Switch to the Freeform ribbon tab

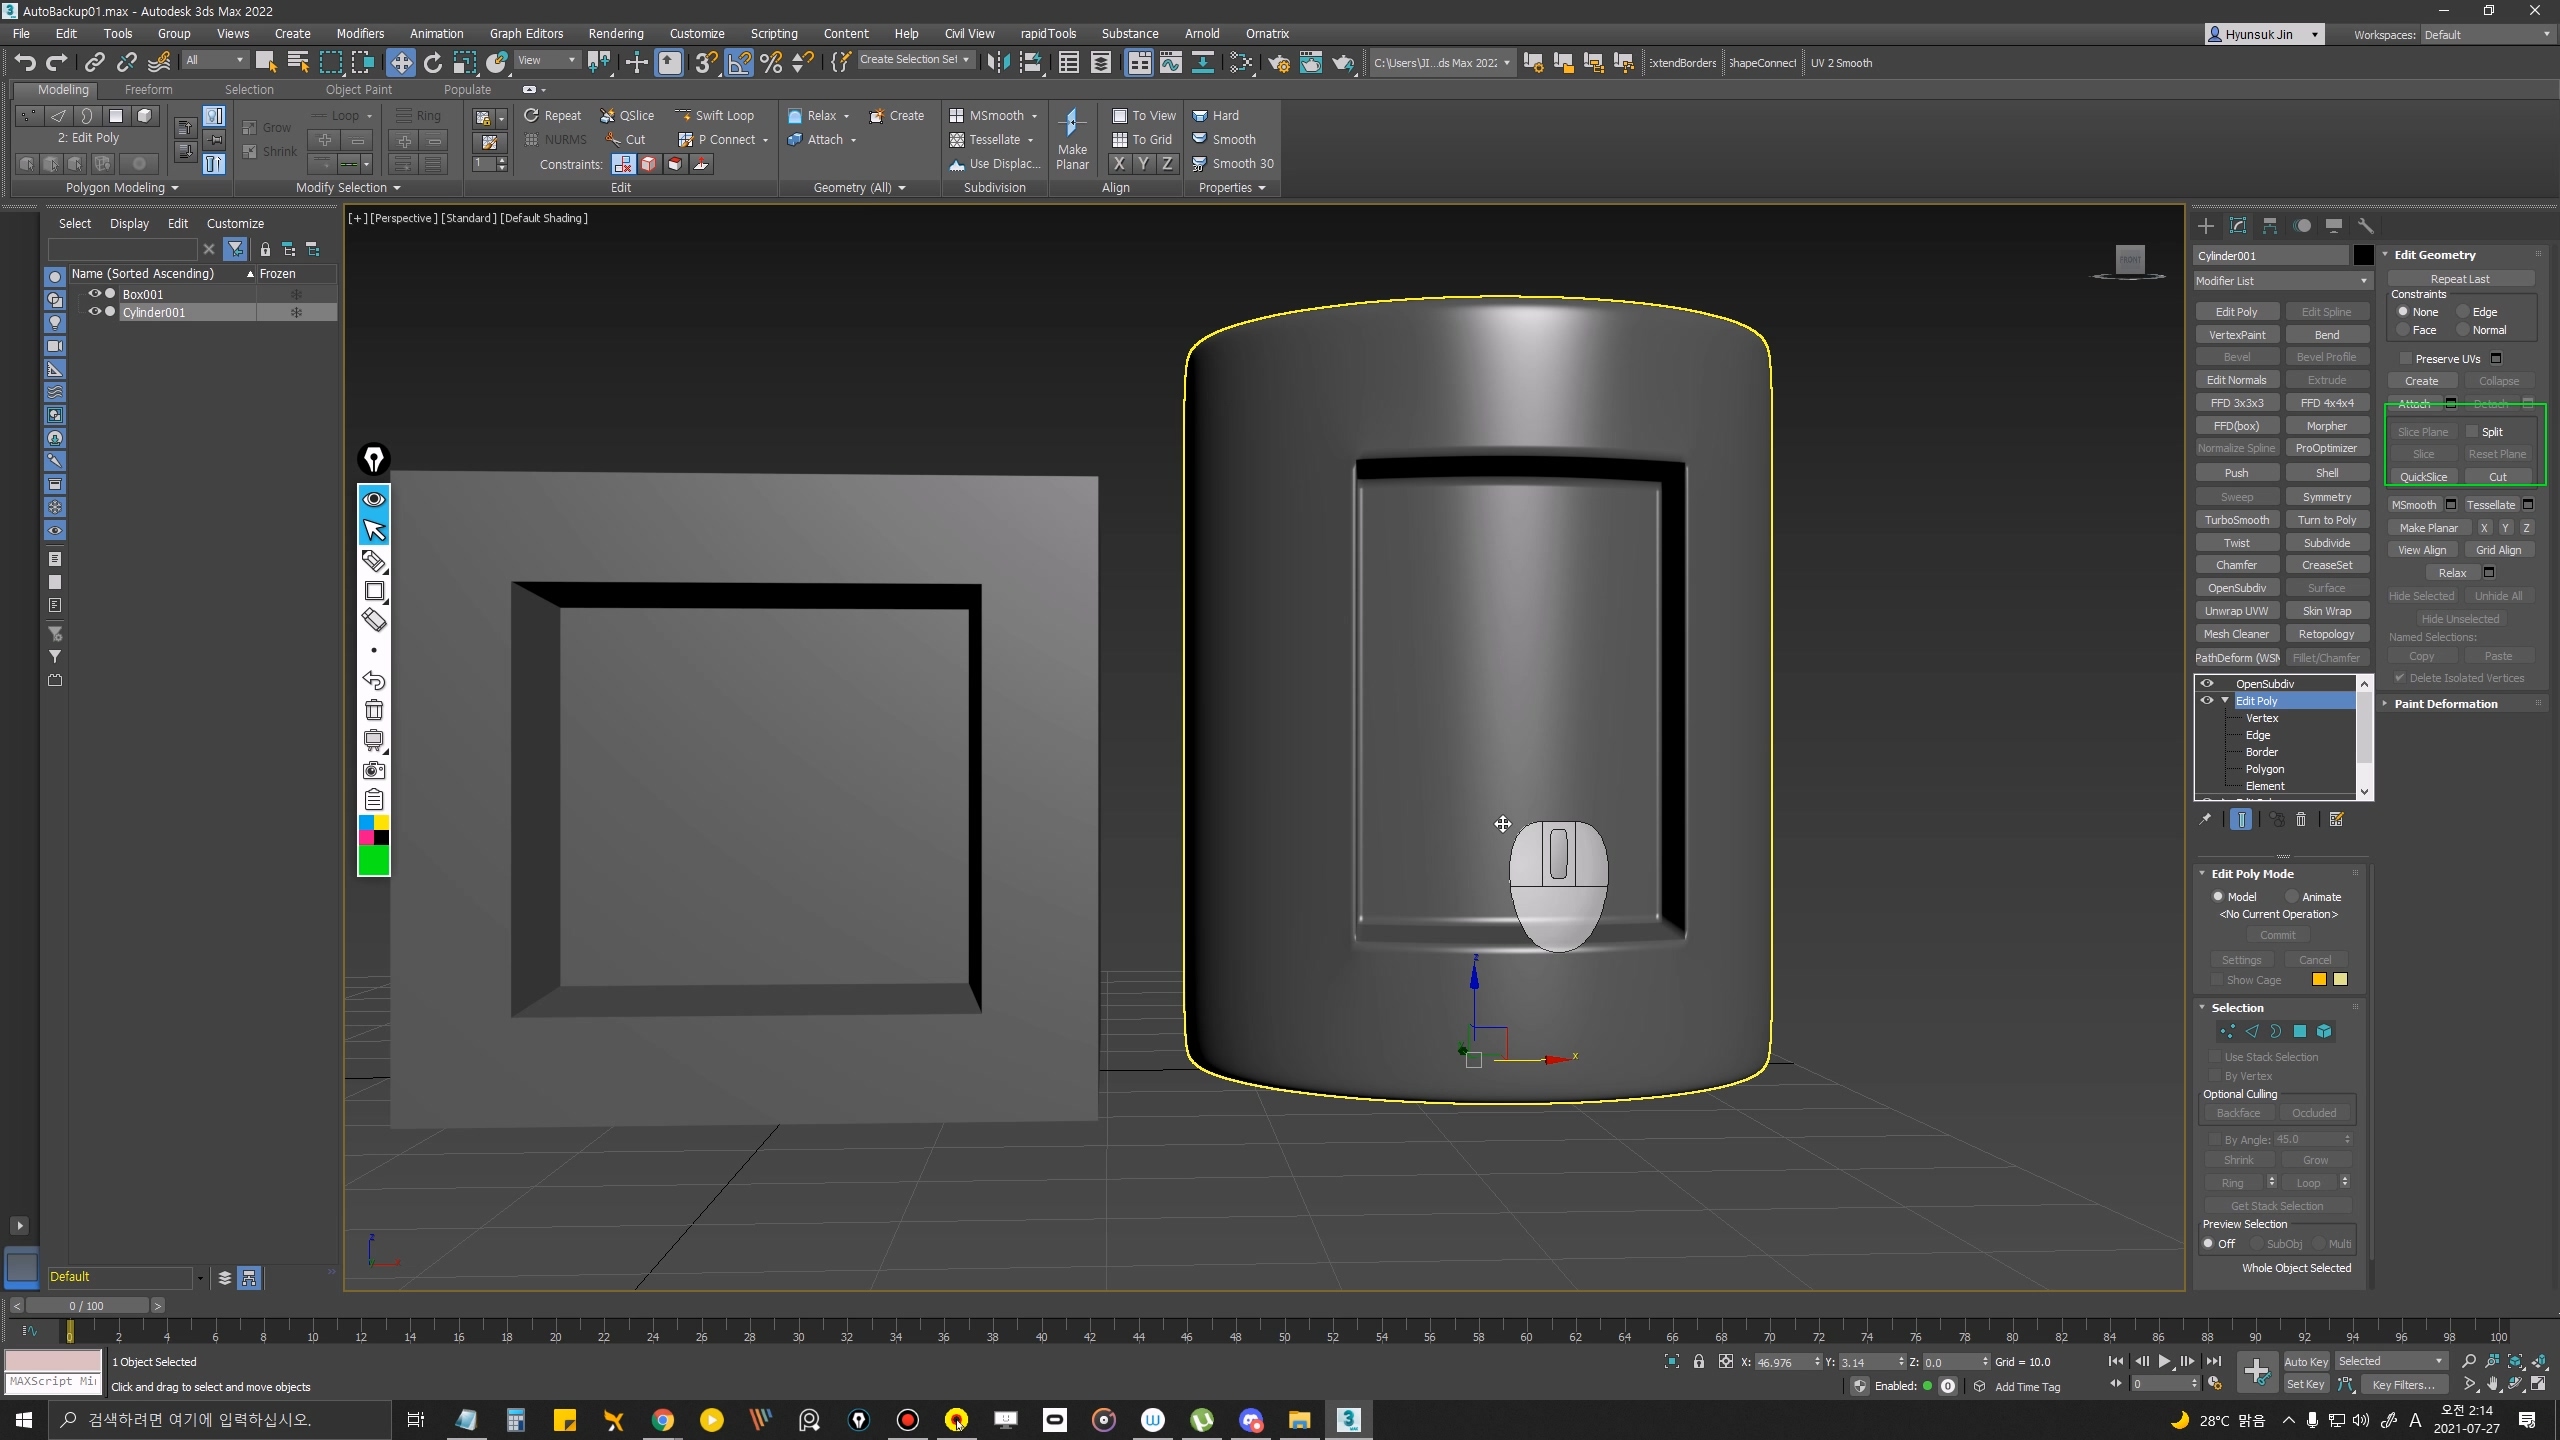click(x=148, y=90)
